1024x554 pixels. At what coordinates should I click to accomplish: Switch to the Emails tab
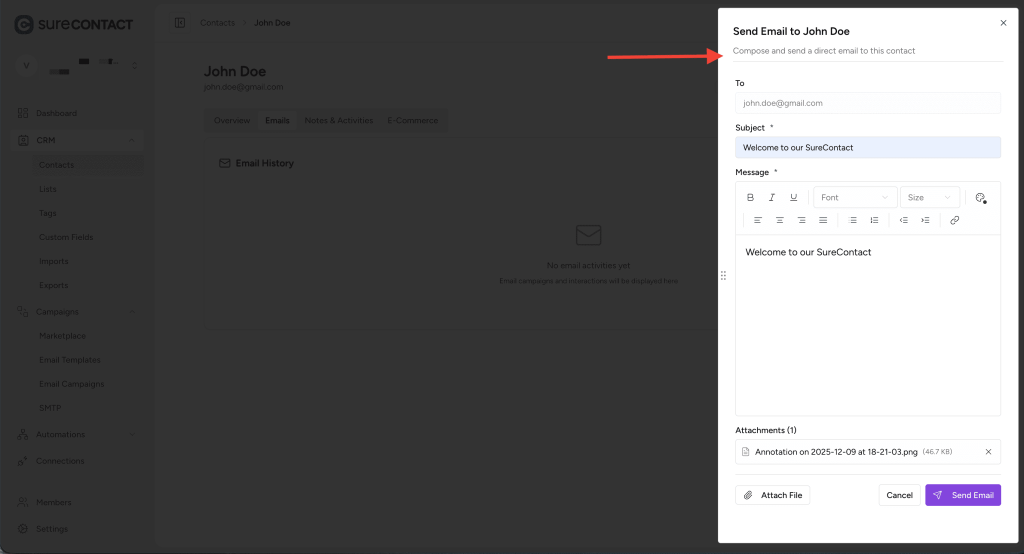click(277, 120)
